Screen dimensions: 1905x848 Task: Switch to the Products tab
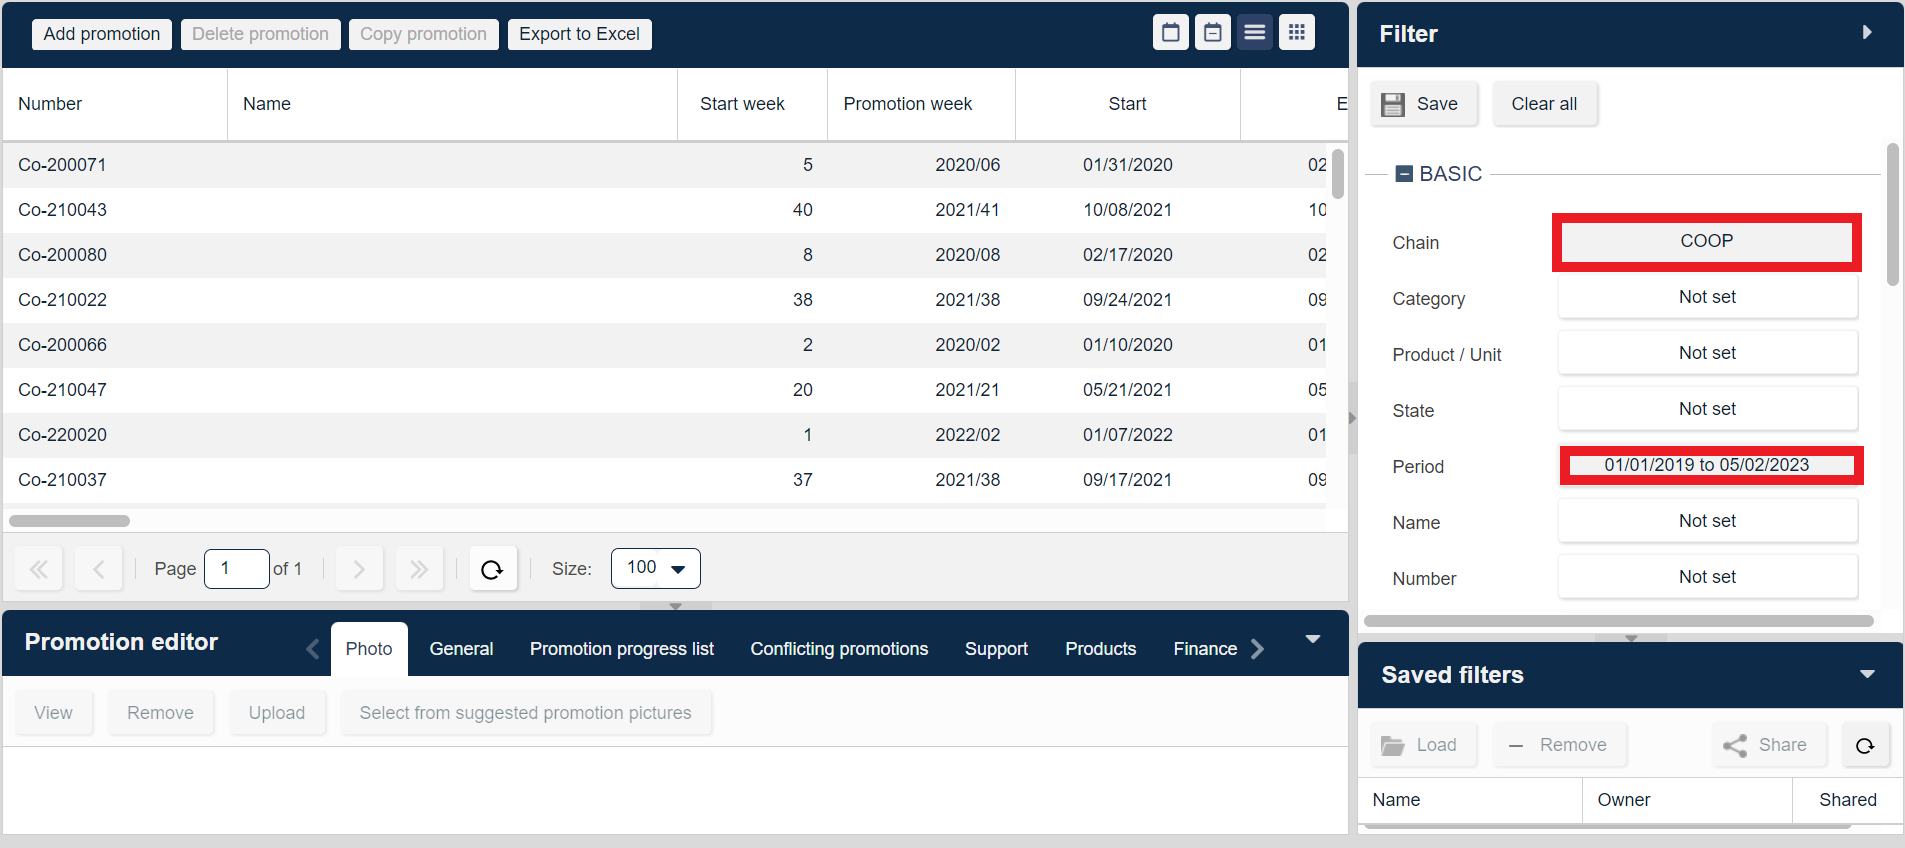[x=1100, y=649]
